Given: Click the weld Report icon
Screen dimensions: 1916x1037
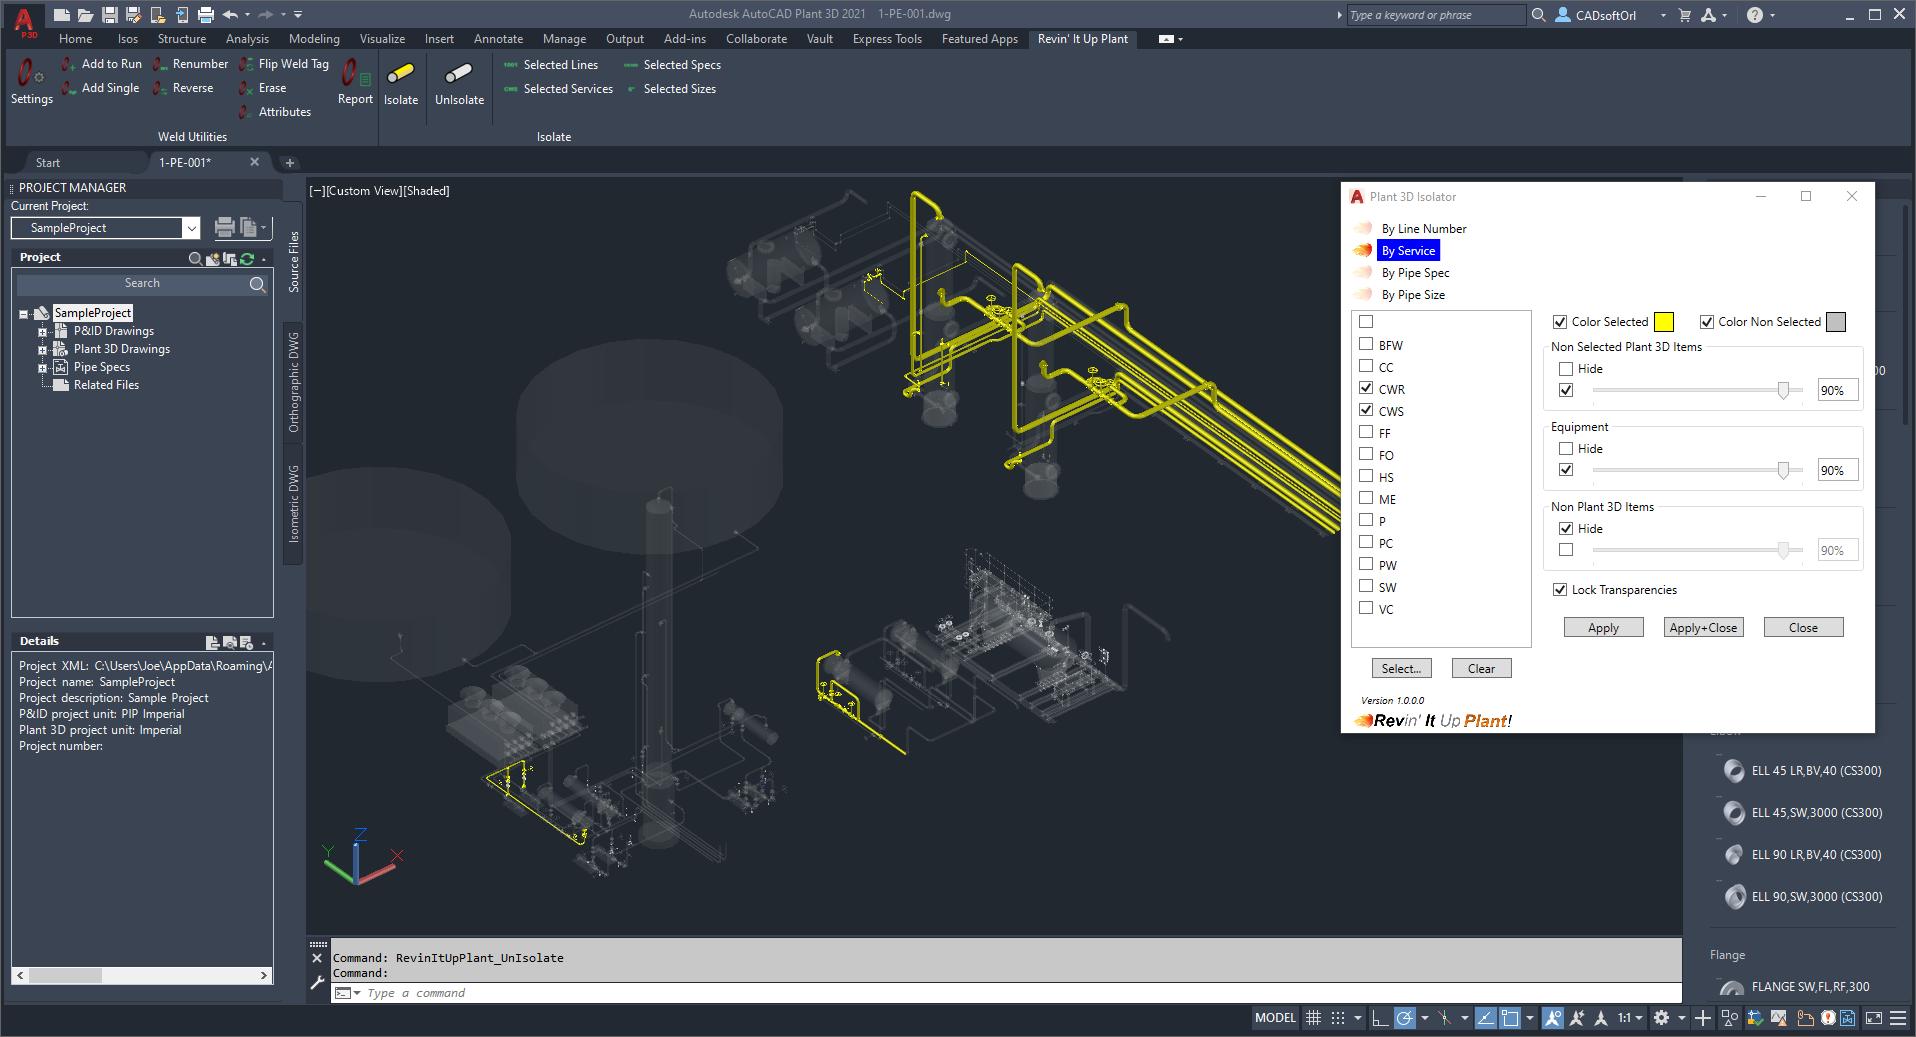Looking at the screenshot, I should 355,80.
